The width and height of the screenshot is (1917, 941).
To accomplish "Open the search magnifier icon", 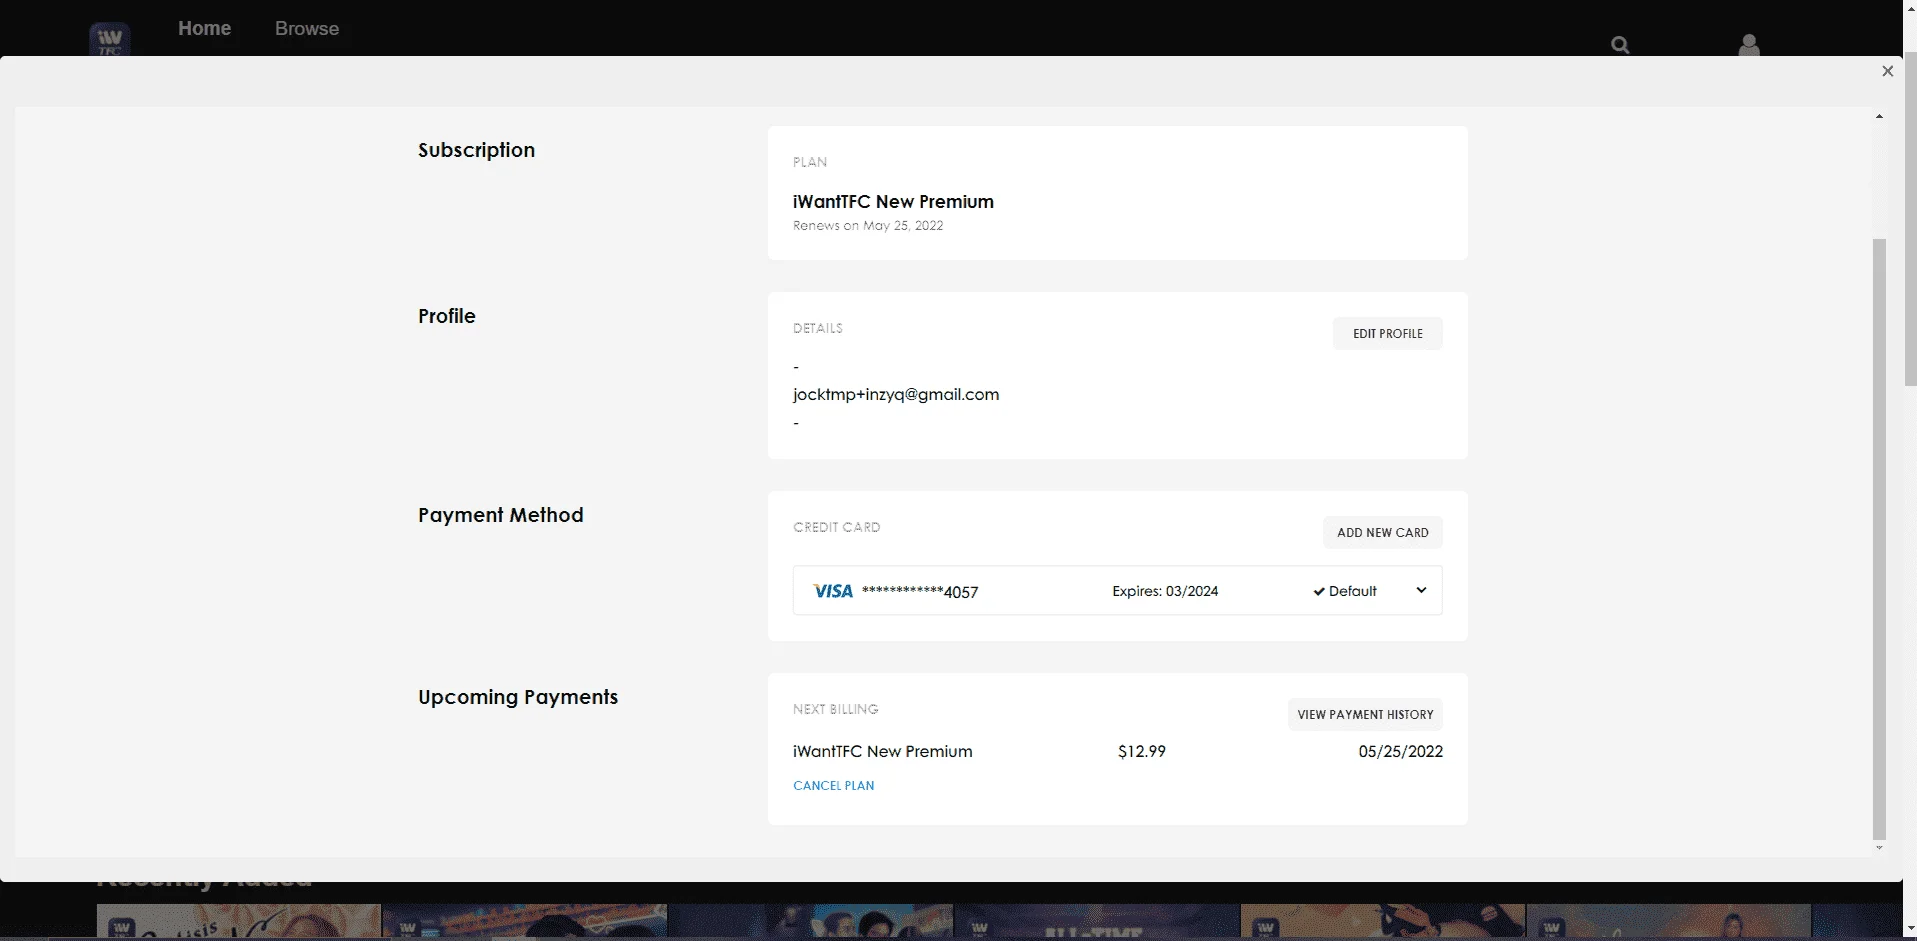I will (x=1620, y=45).
